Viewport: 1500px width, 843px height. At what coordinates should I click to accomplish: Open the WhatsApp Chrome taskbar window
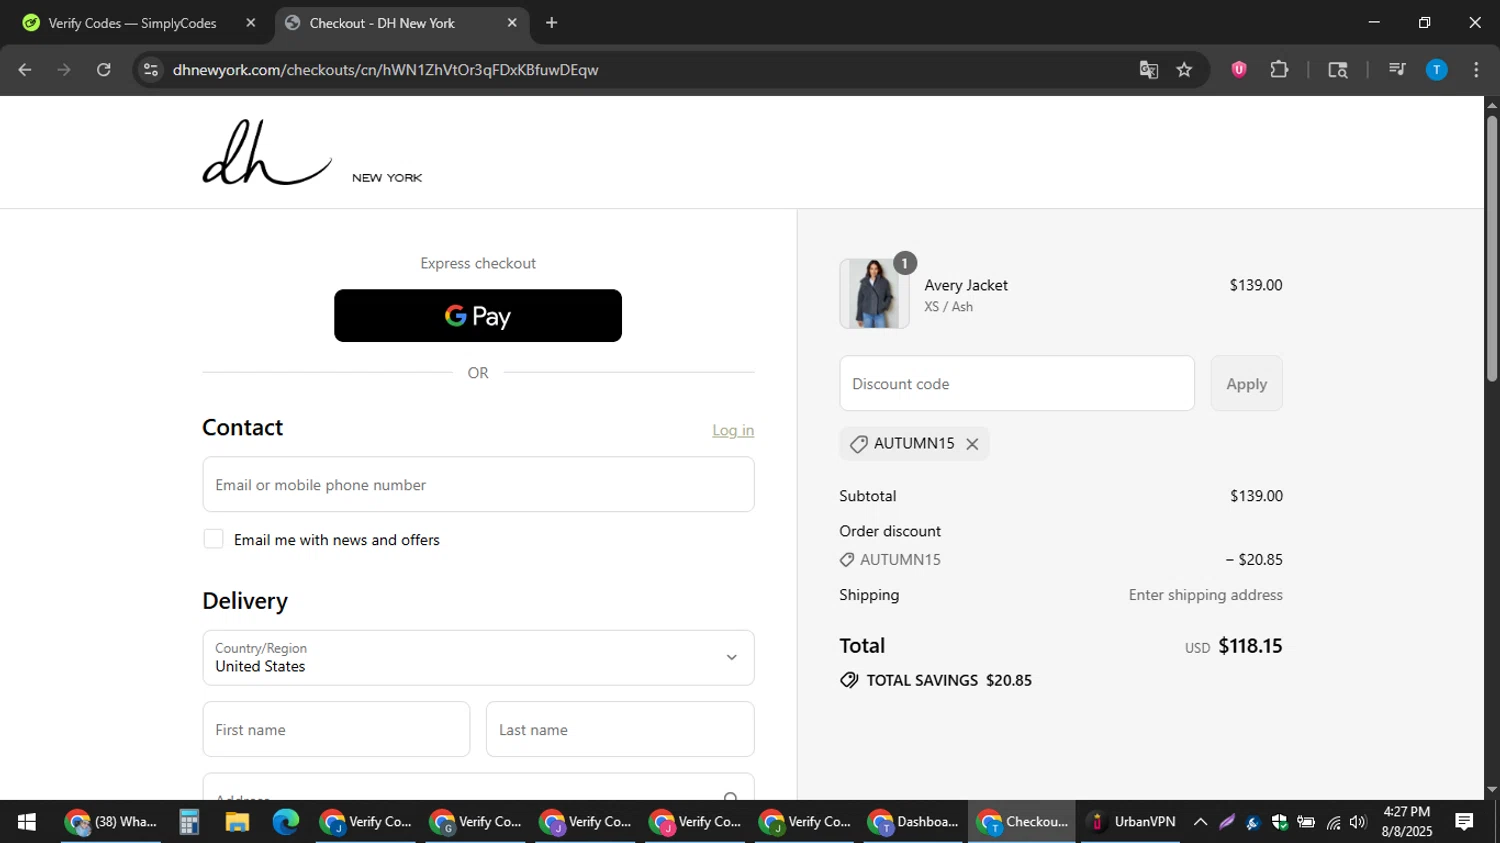tap(110, 822)
